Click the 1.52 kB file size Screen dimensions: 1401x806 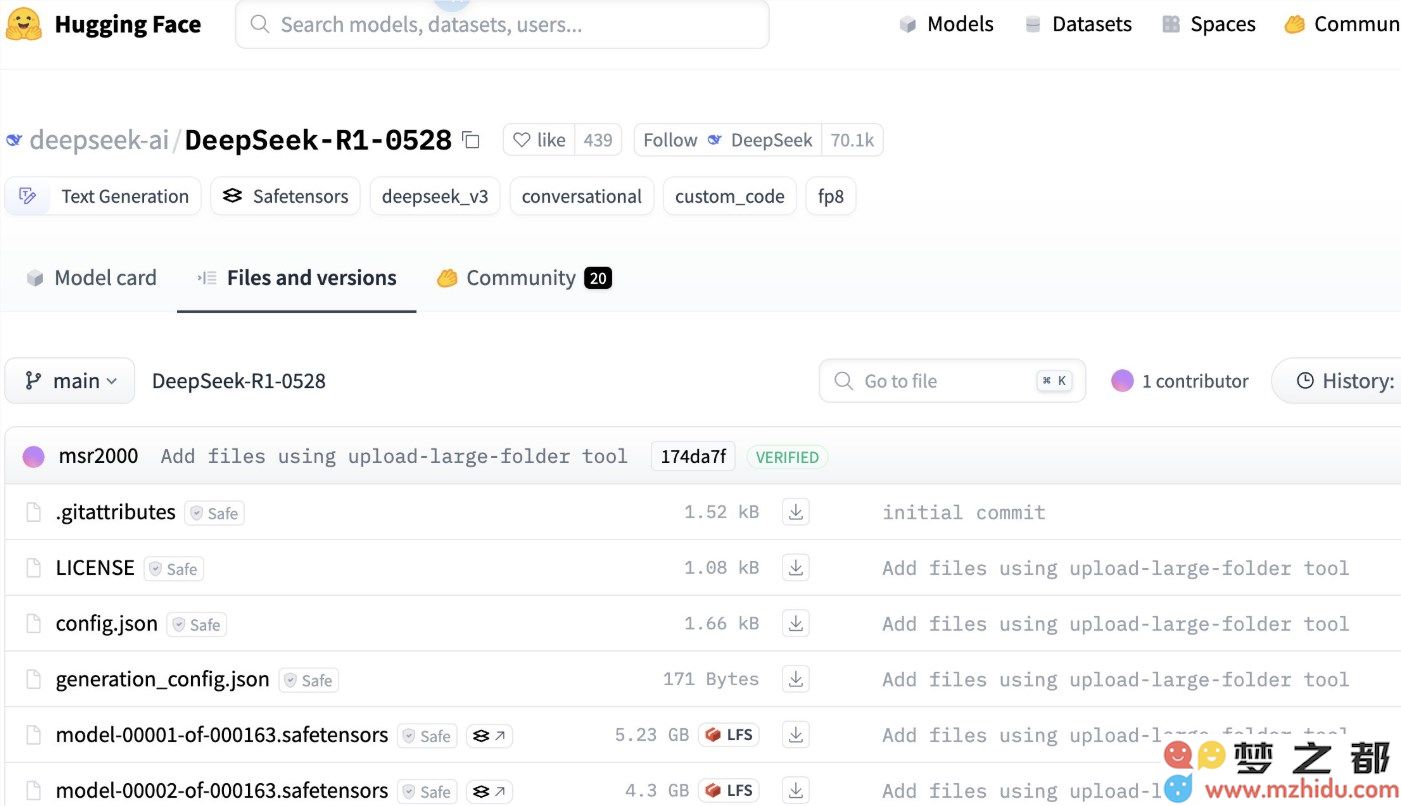click(721, 512)
